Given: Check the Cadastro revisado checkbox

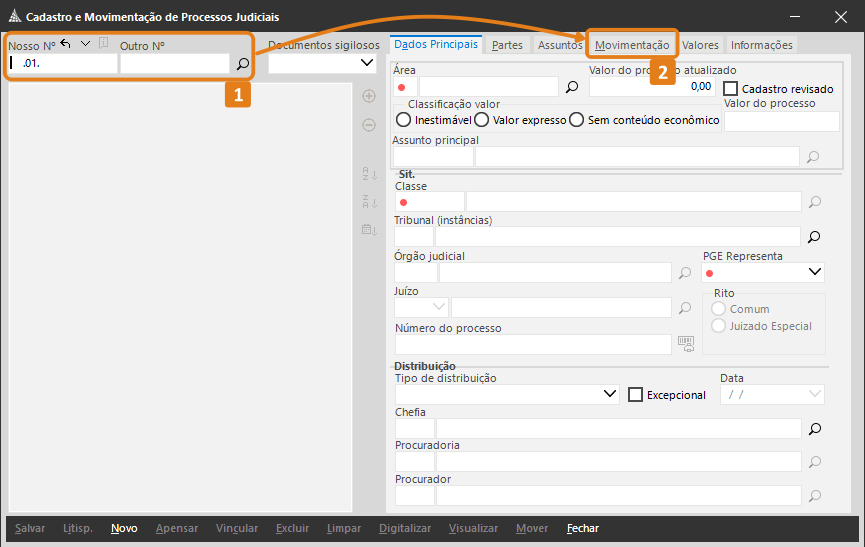Looking at the screenshot, I should coord(731,89).
